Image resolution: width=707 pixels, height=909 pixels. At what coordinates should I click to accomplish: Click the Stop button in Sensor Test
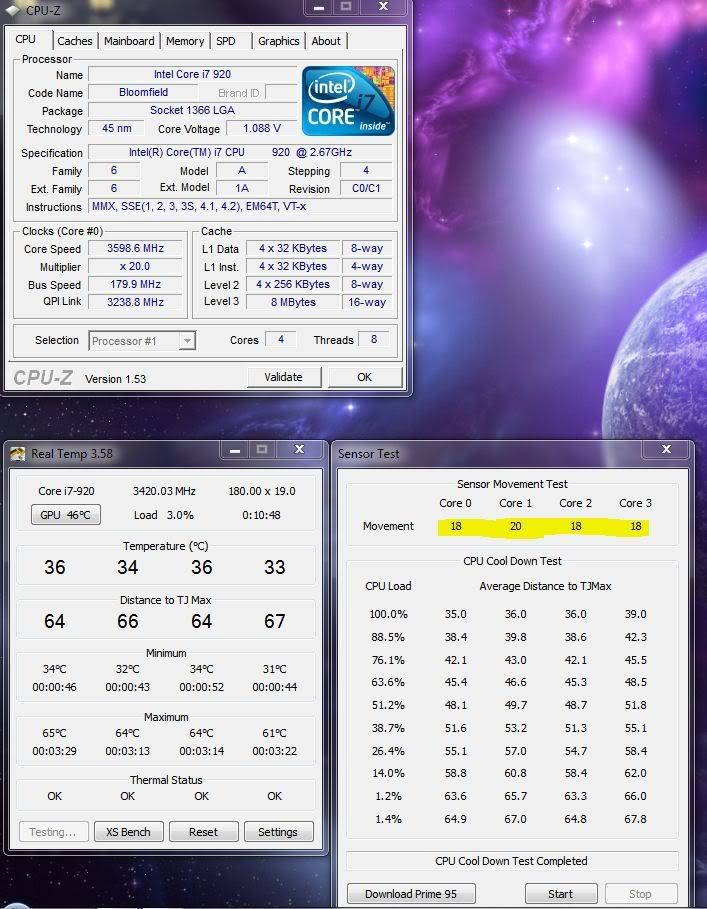coord(640,894)
